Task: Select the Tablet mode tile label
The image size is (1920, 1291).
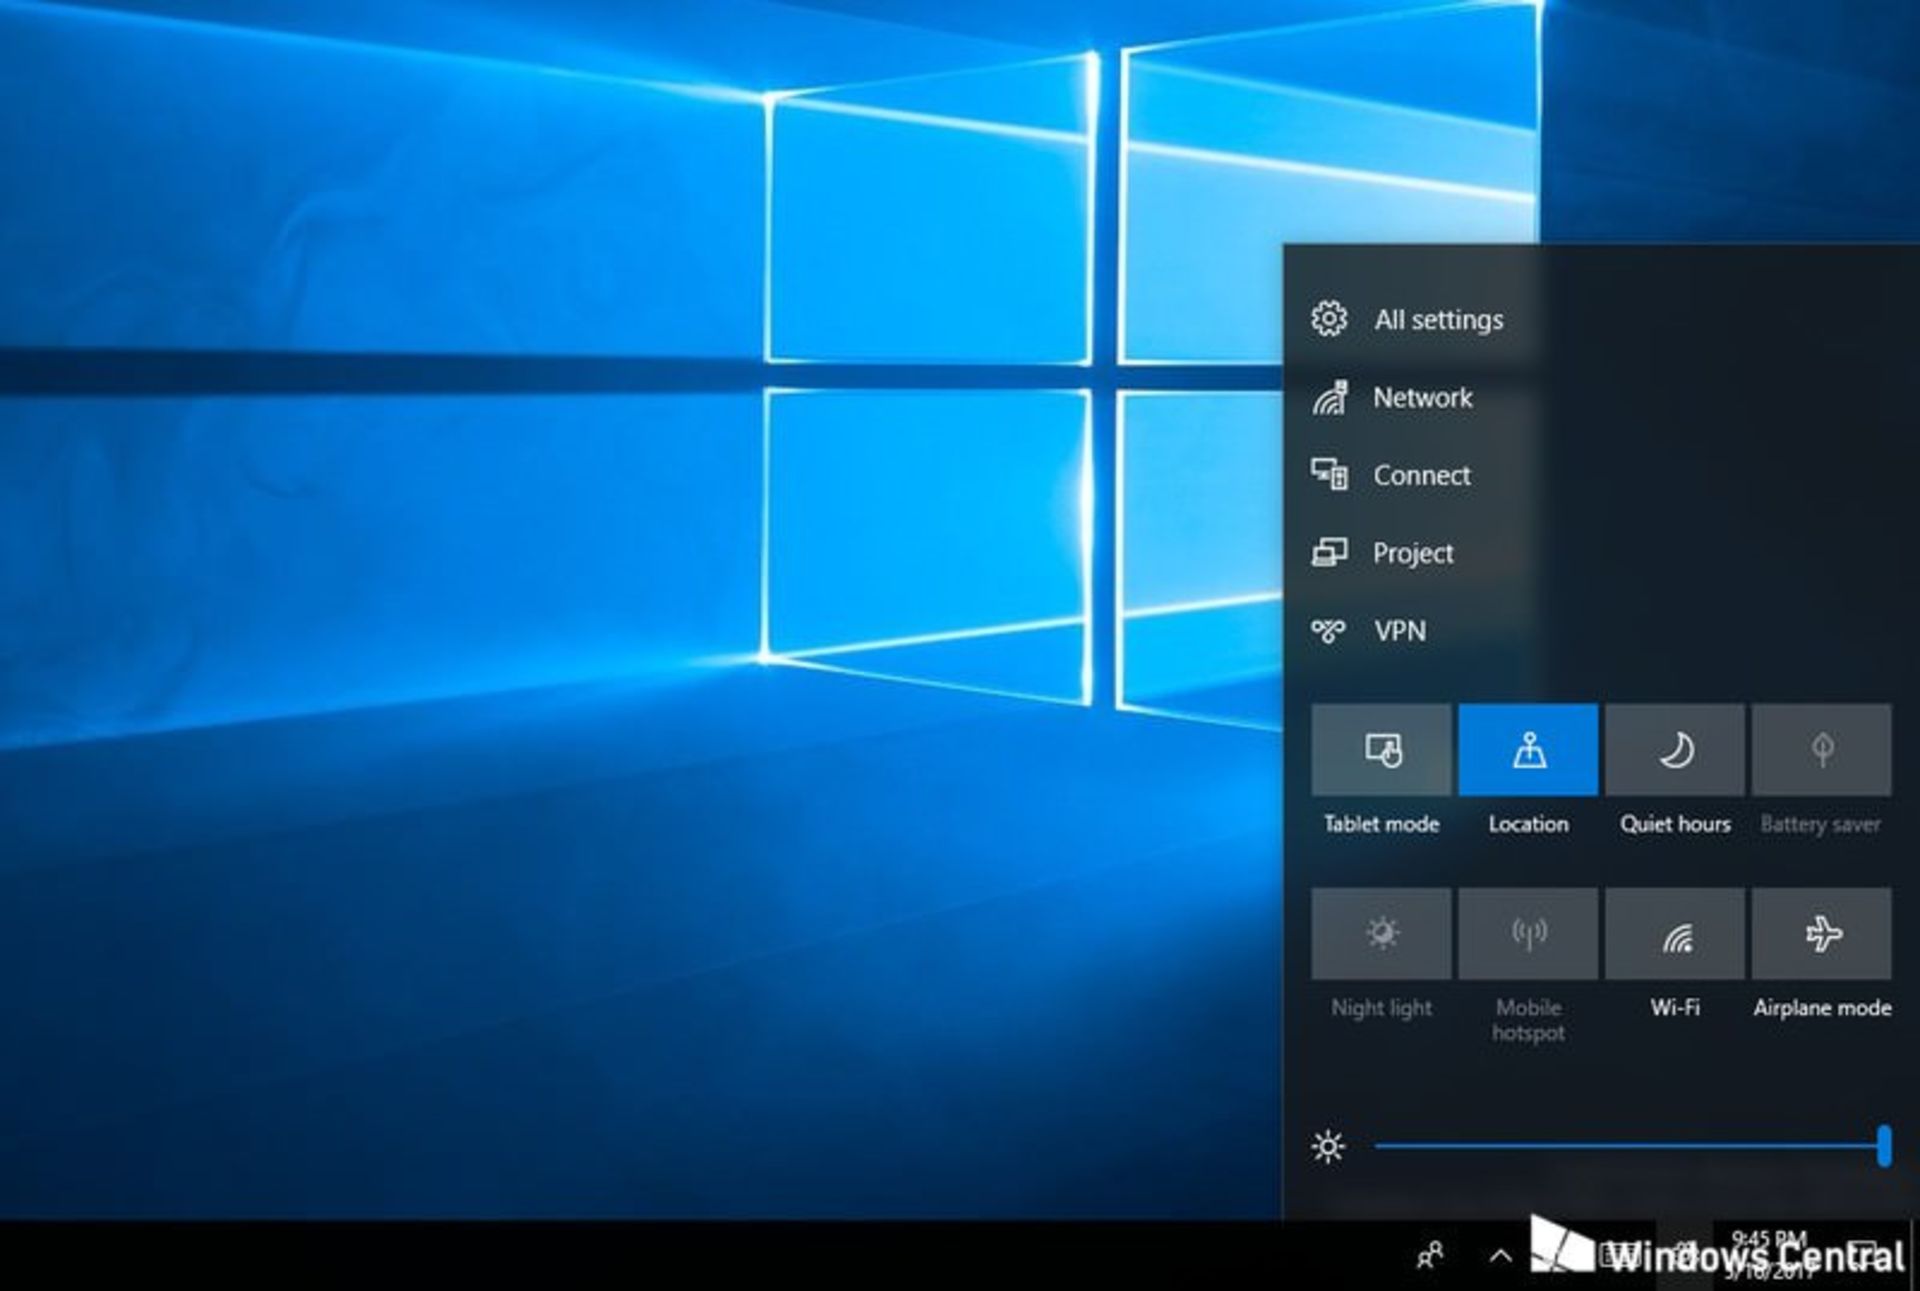Action: pyautogui.click(x=1381, y=824)
